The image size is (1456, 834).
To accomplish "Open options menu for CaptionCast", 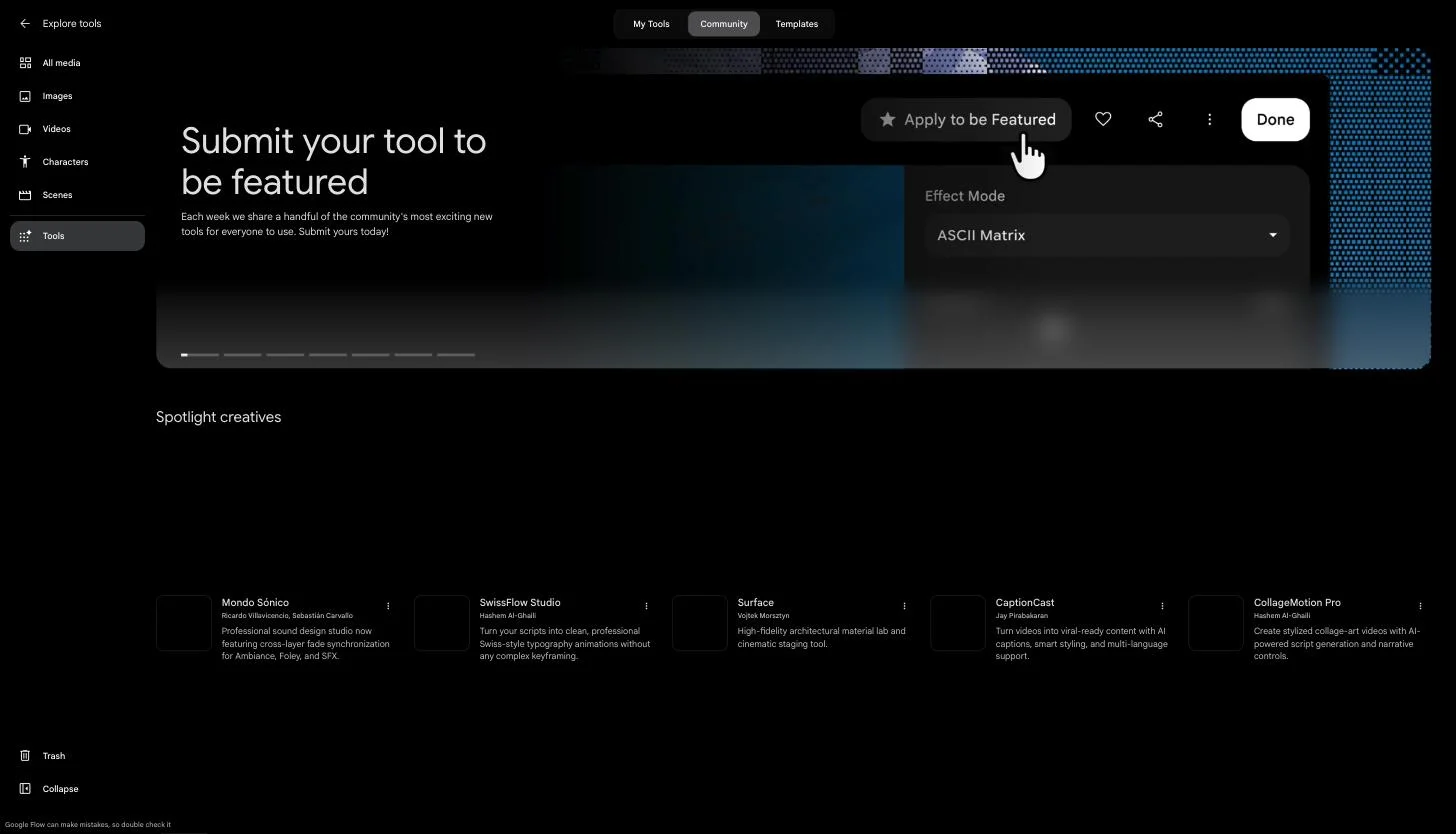I will pos(1162,606).
